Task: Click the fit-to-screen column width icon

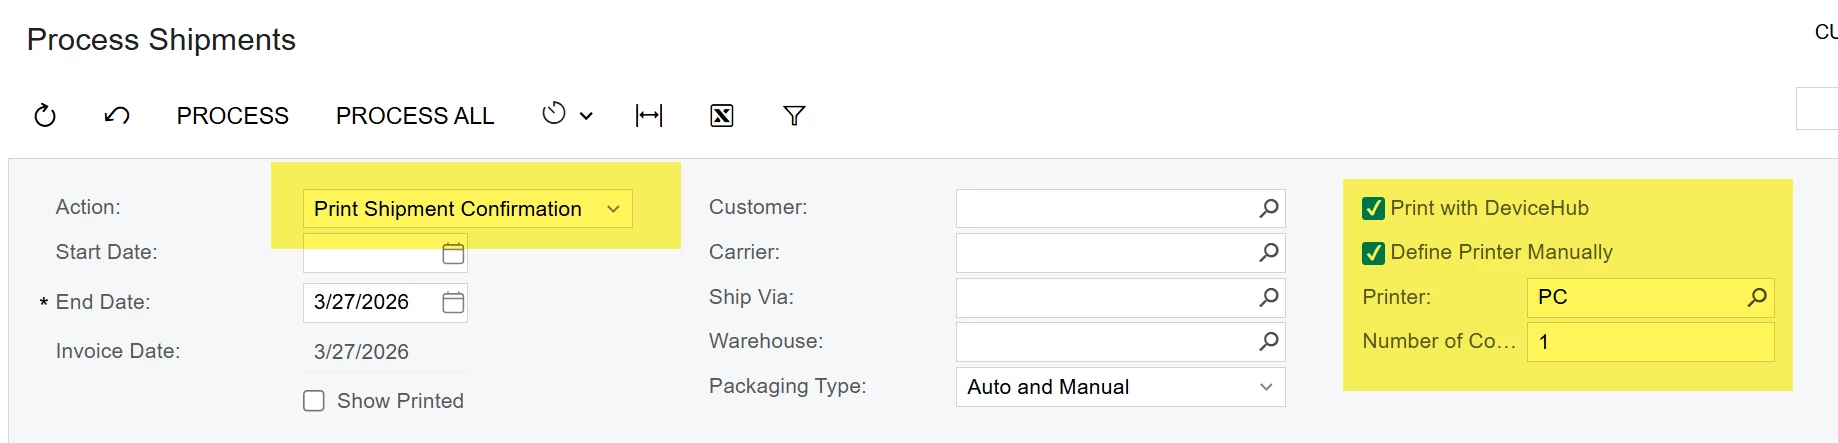Action: 649,116
